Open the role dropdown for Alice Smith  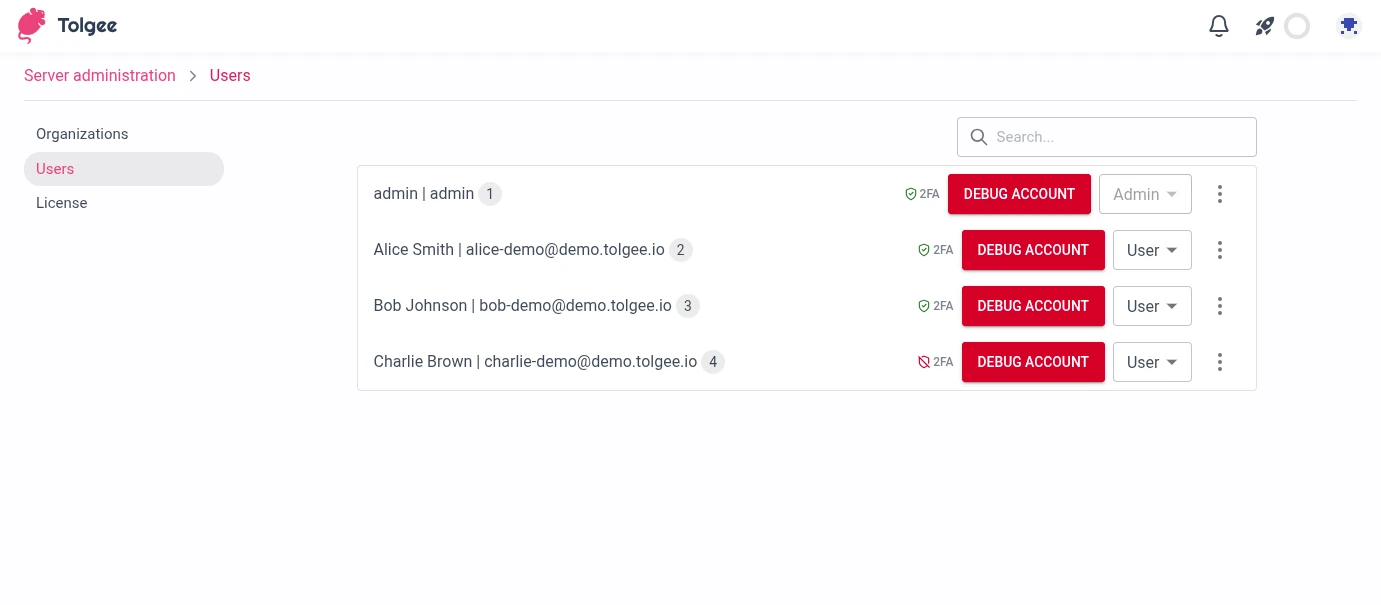[1152, 250]
